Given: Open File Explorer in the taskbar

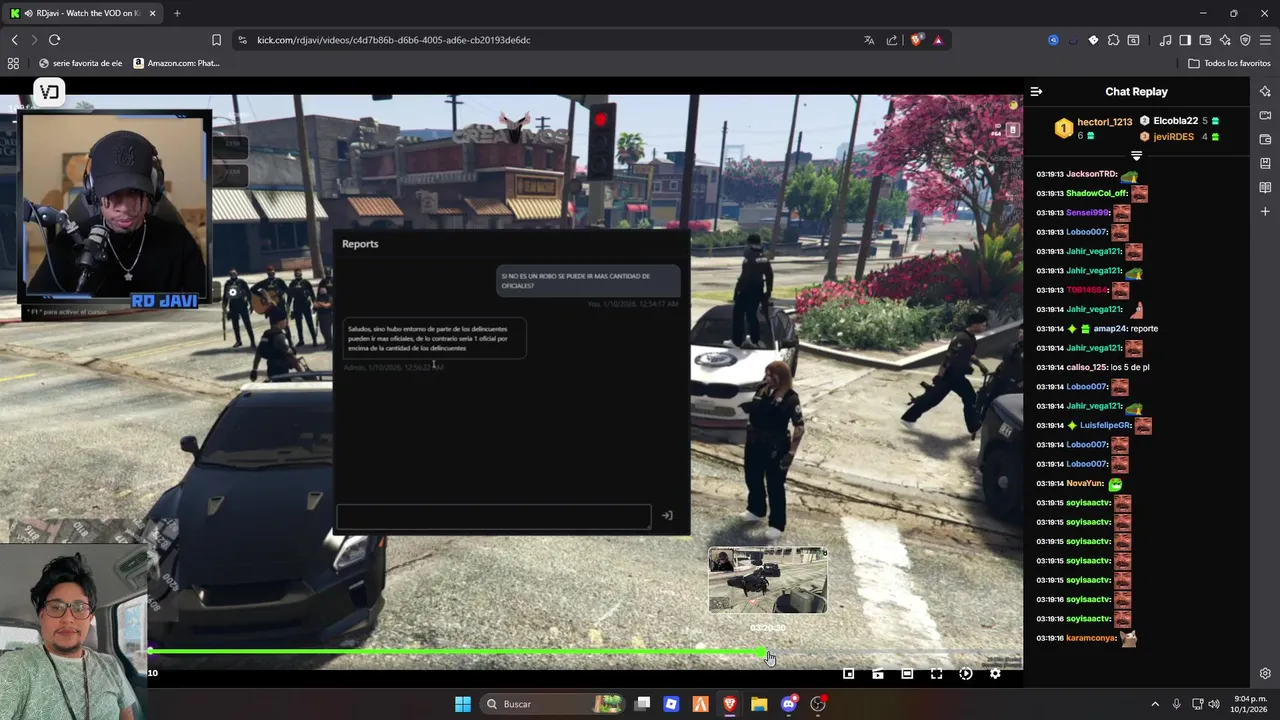Looking at the screenshot, I should pos(759,704).
